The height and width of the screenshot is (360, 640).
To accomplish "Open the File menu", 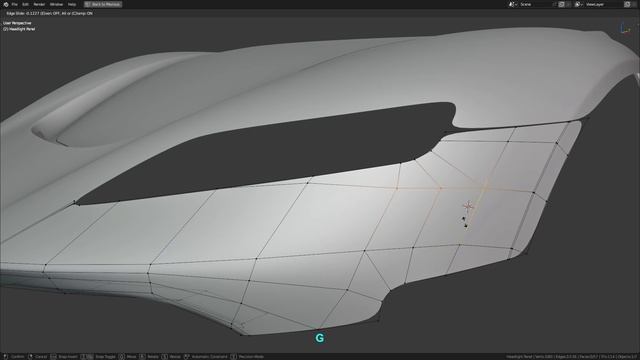I will [x=14, y=4].
